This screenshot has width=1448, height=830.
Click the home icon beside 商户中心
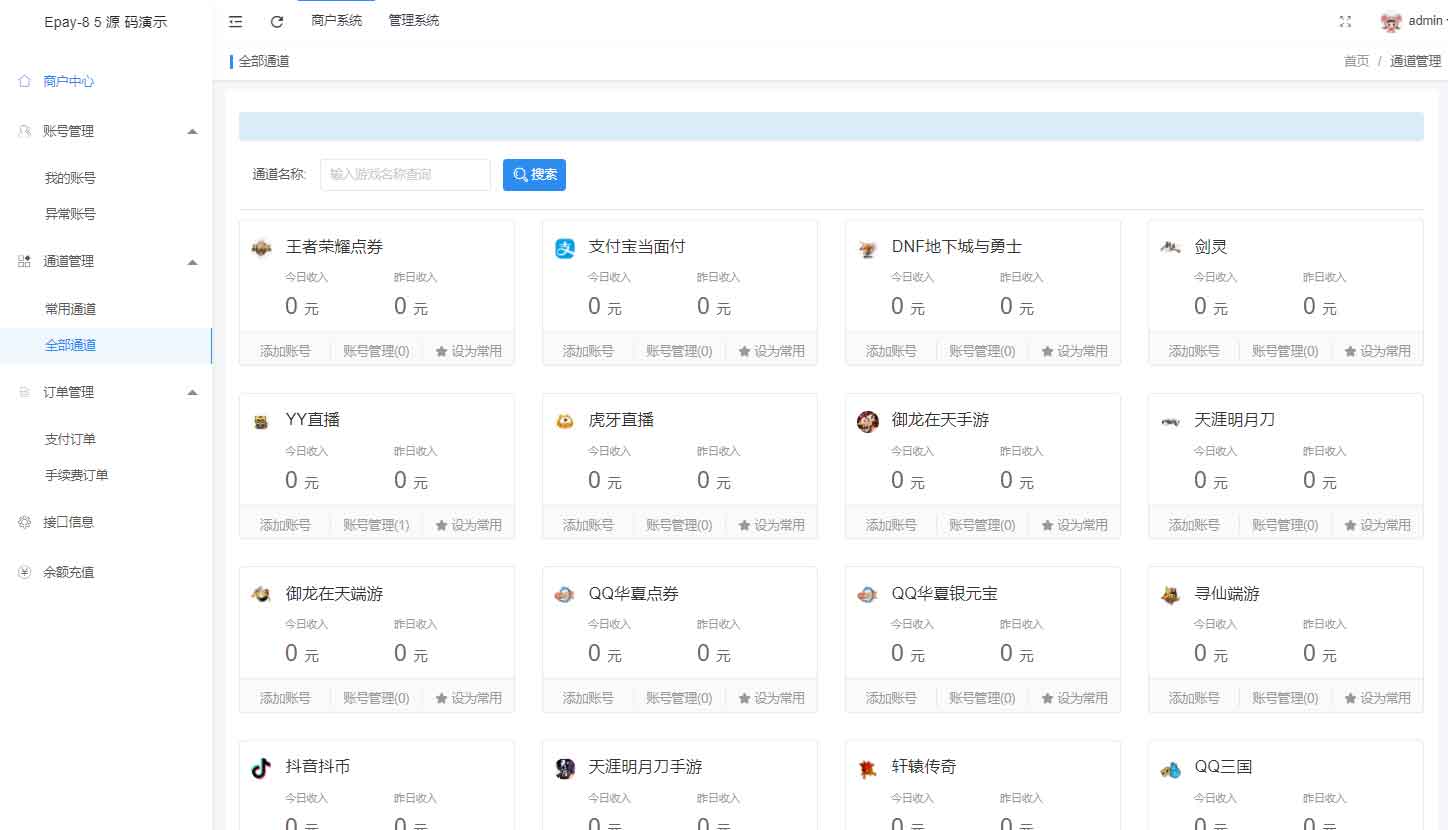(25, 81)
